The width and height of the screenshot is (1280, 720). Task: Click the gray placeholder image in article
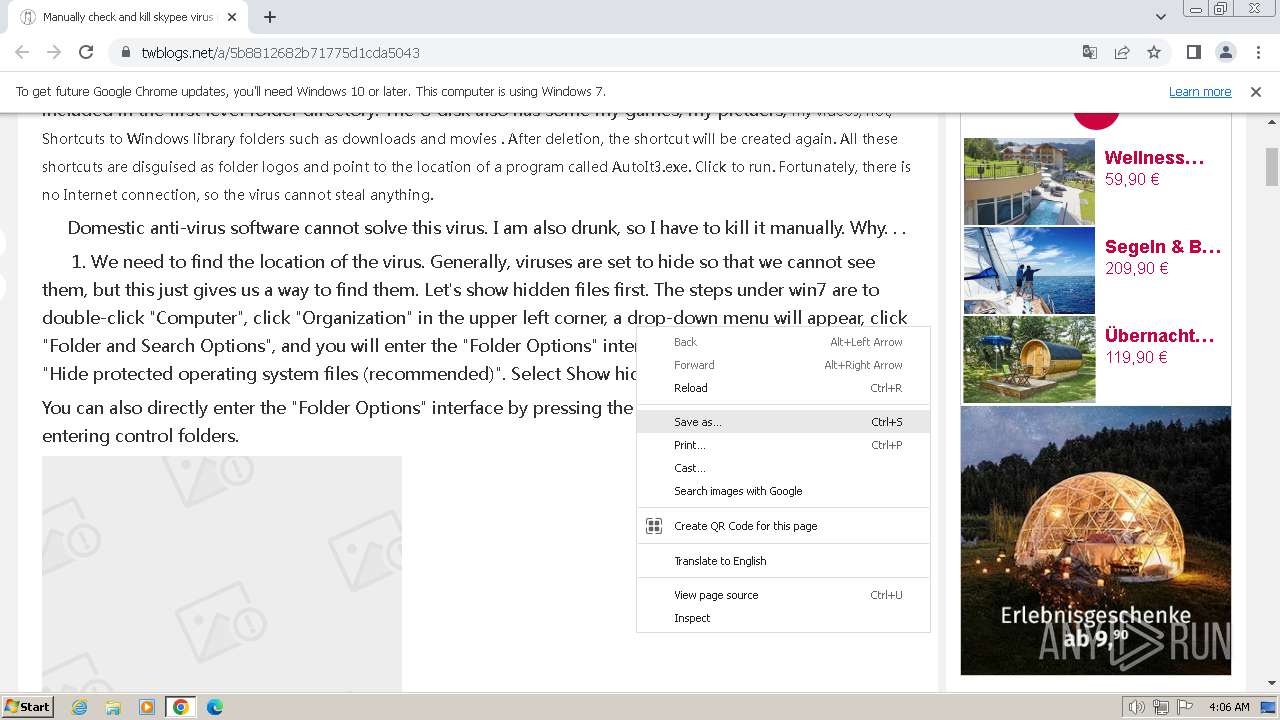tap(222, 573)
